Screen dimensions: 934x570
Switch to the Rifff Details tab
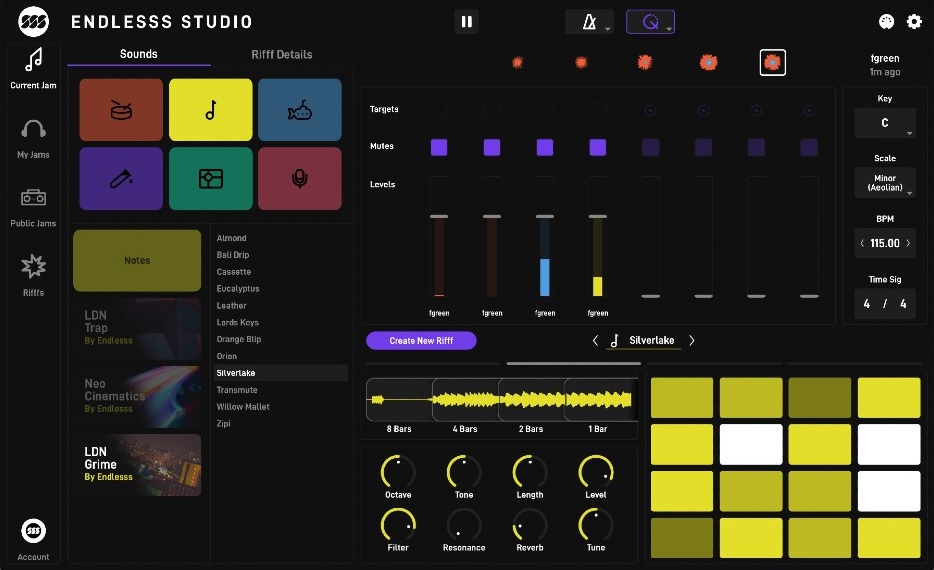click(x=282, y=54)
